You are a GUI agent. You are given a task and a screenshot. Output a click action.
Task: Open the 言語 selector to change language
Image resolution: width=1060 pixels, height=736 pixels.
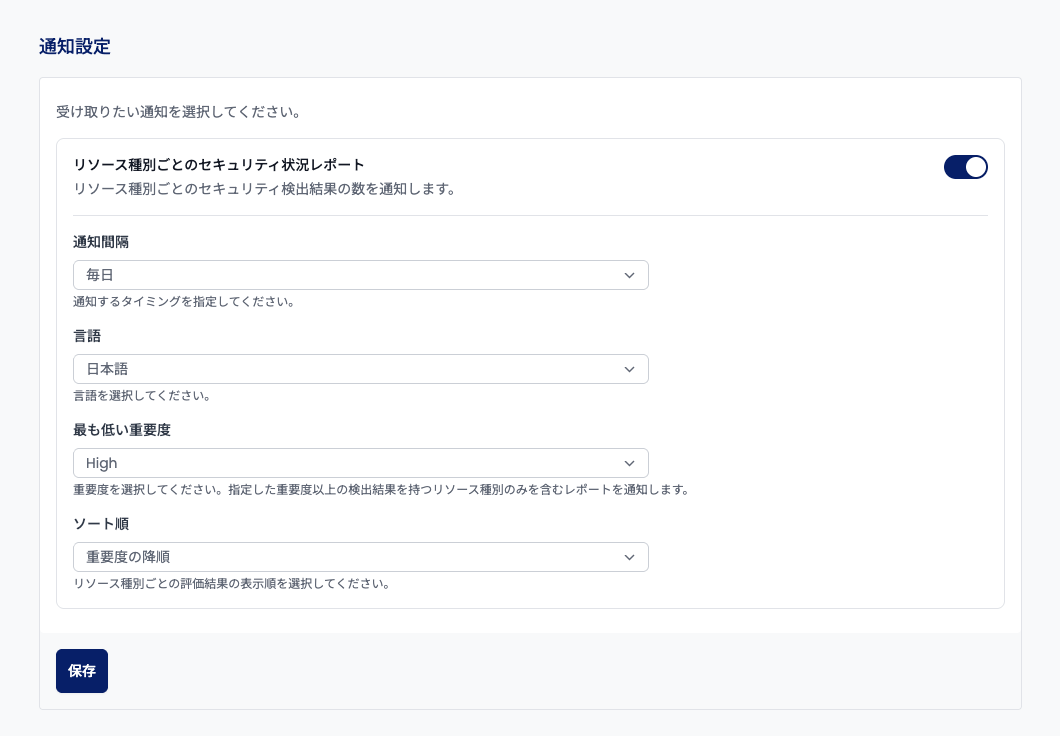click(361, 369)
